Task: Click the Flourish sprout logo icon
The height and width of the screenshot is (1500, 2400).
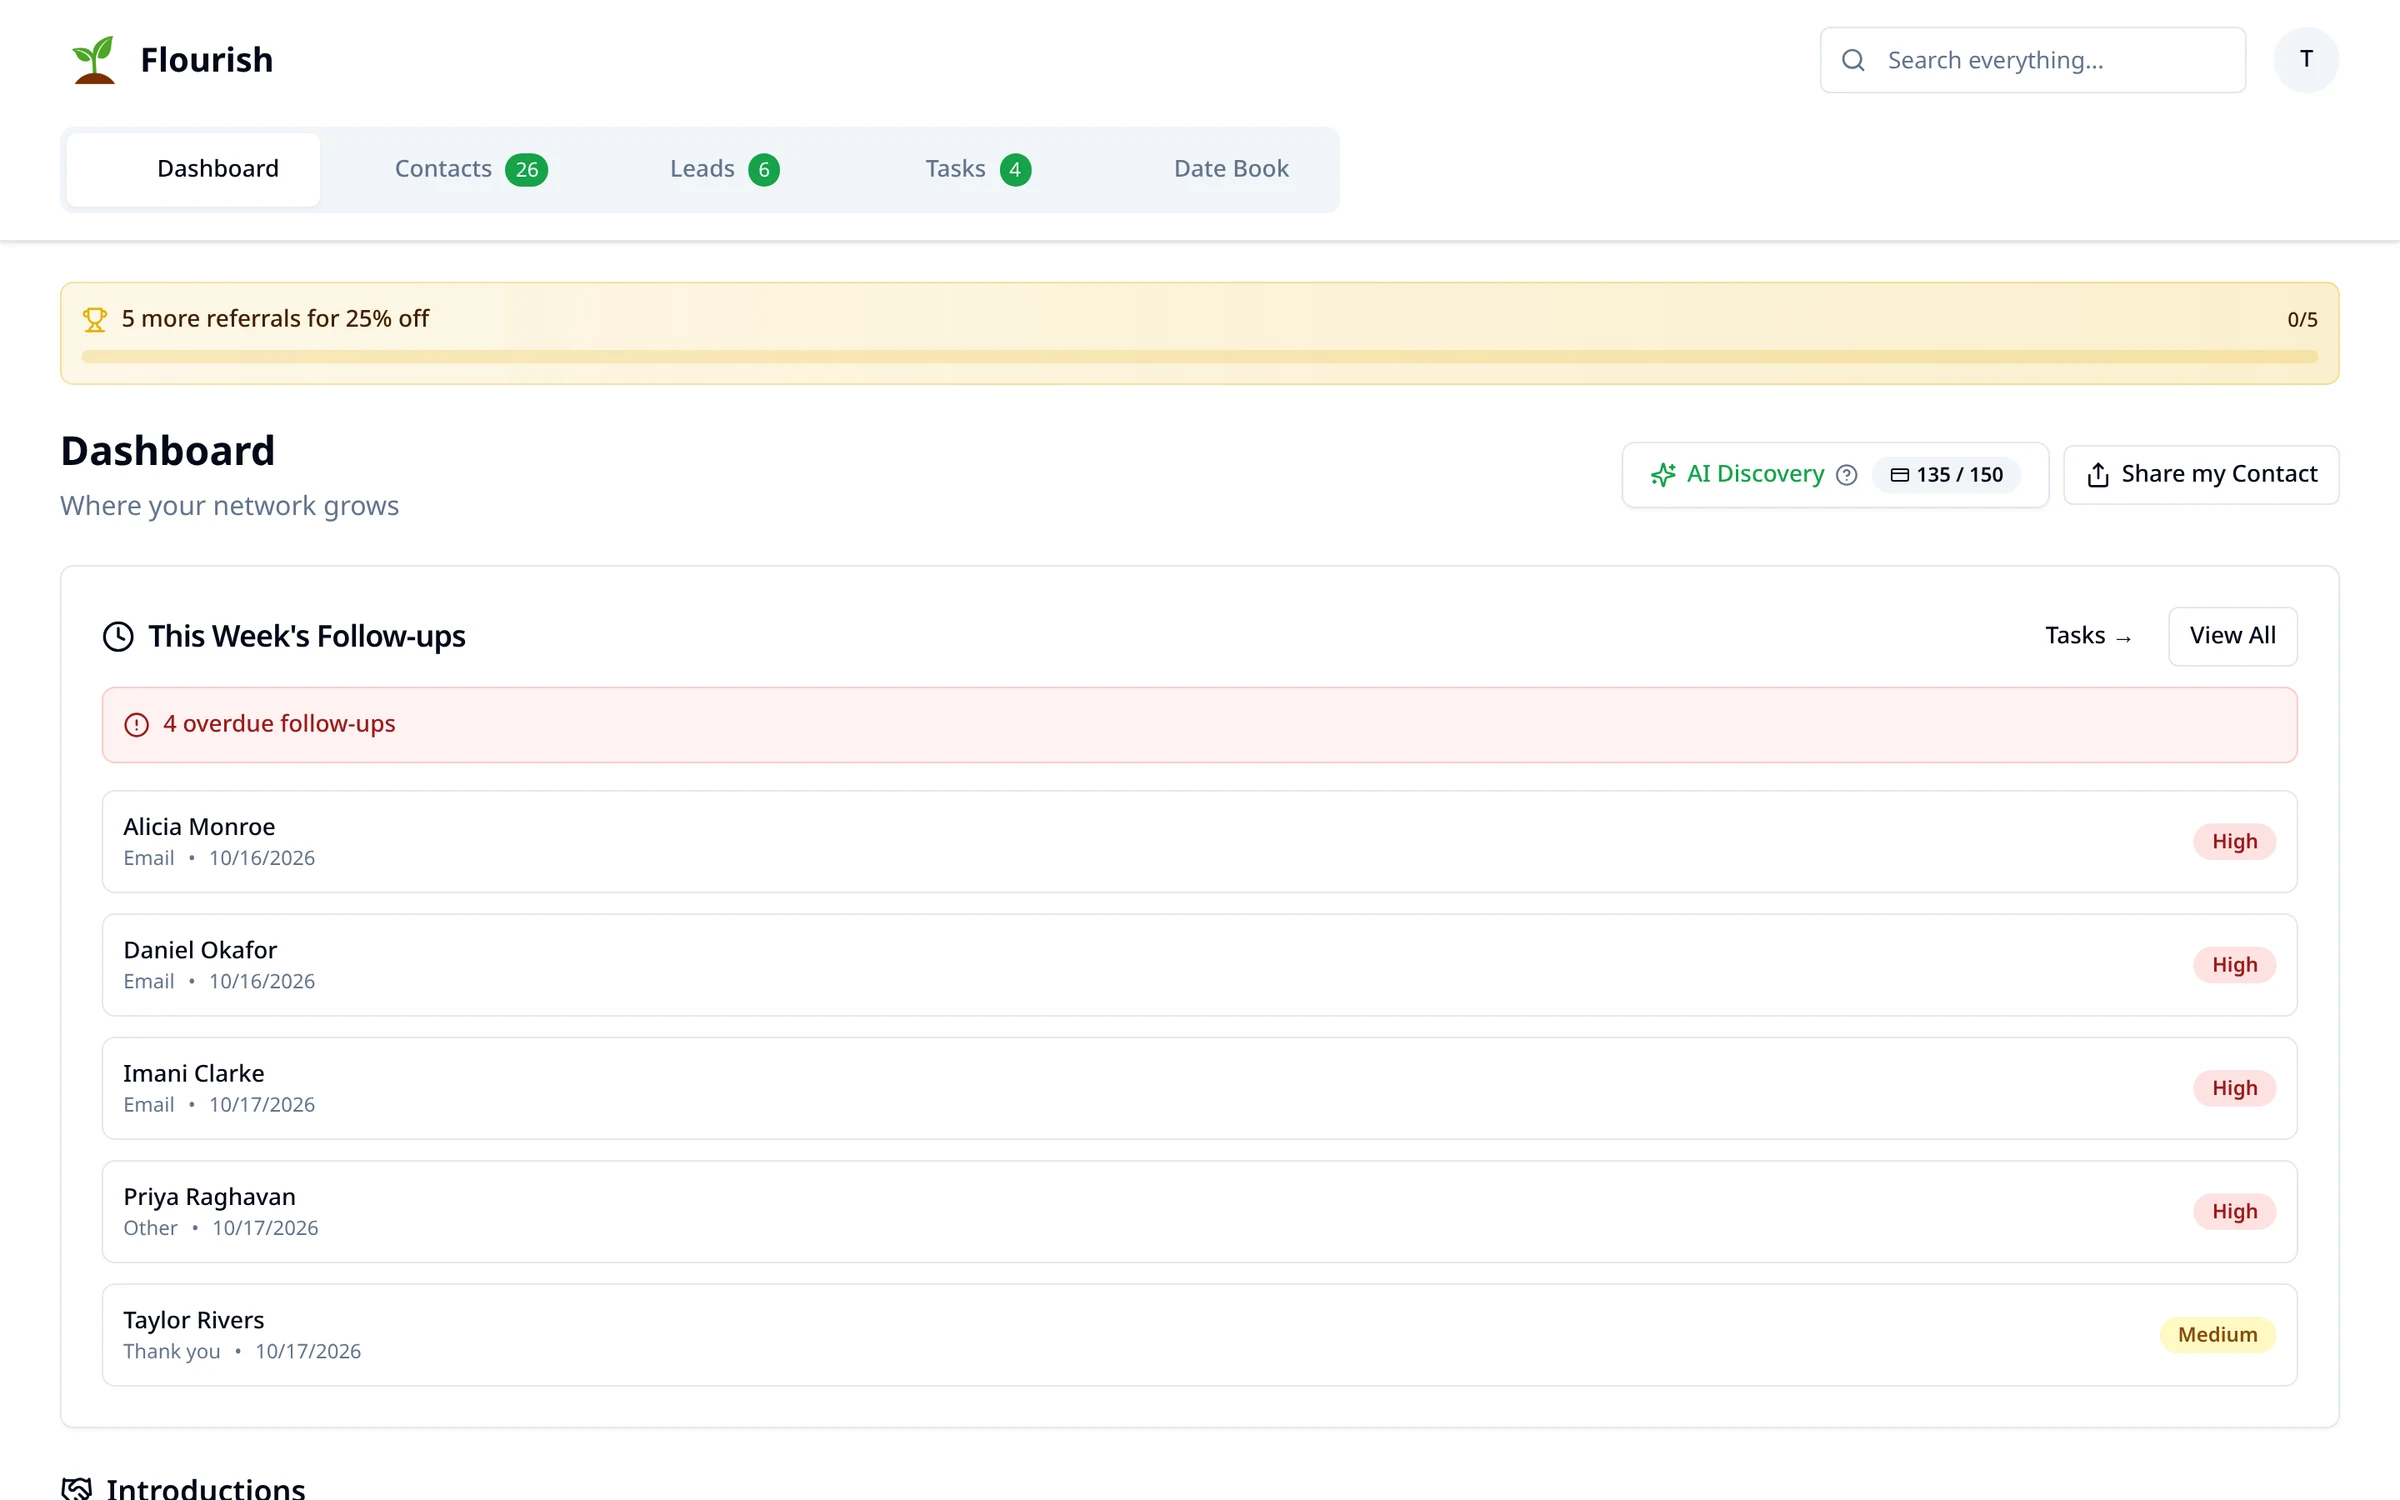Action: click(94, 60)
